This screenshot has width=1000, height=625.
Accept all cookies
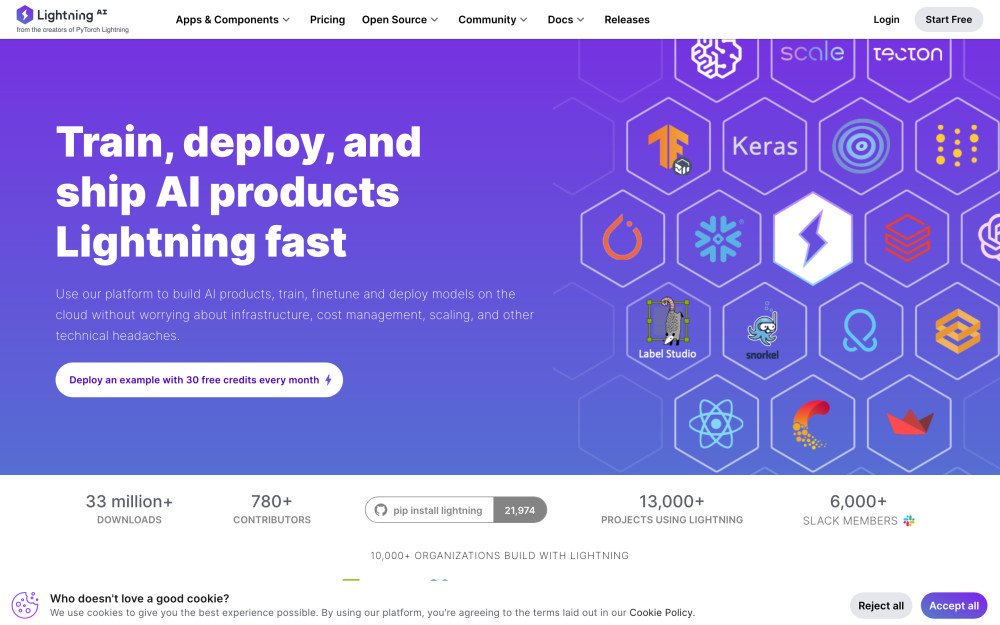tap(953, 605)
